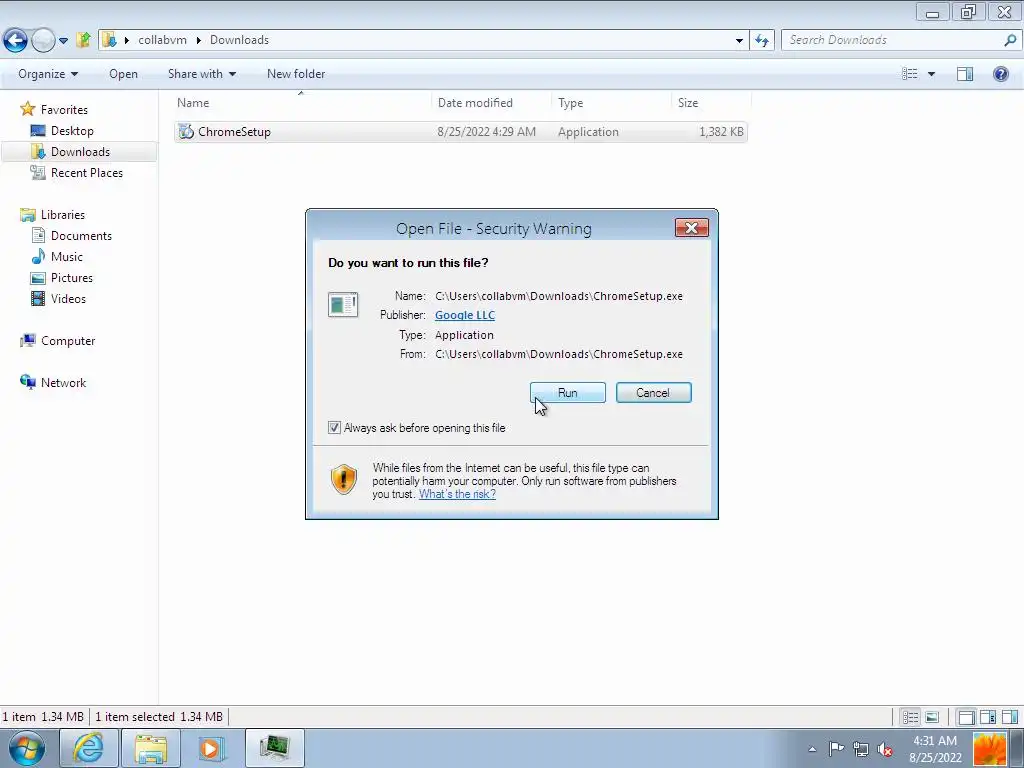Viewport: 1024px width, 768px height.
Task: Open the Organize menu
Action: 48,74
